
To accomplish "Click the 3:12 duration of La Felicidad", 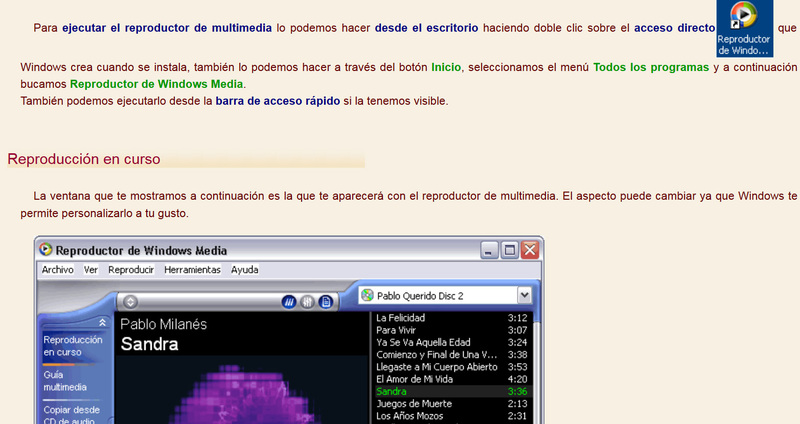I will point(517,318).
